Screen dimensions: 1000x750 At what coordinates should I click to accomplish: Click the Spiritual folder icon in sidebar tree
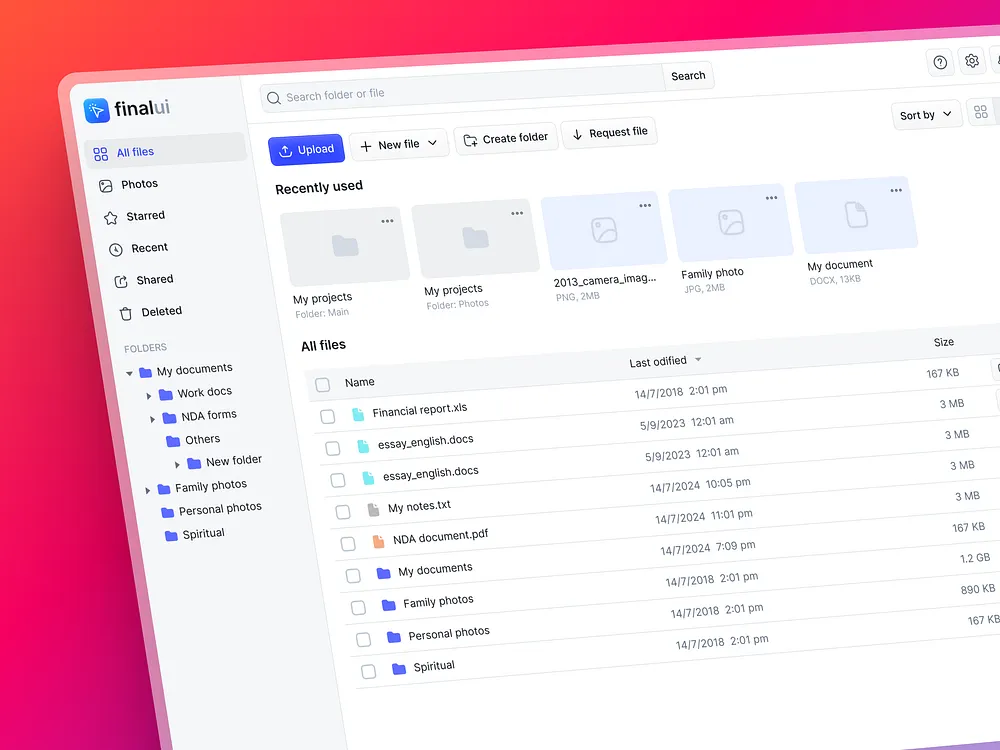[x=171, y=536]
